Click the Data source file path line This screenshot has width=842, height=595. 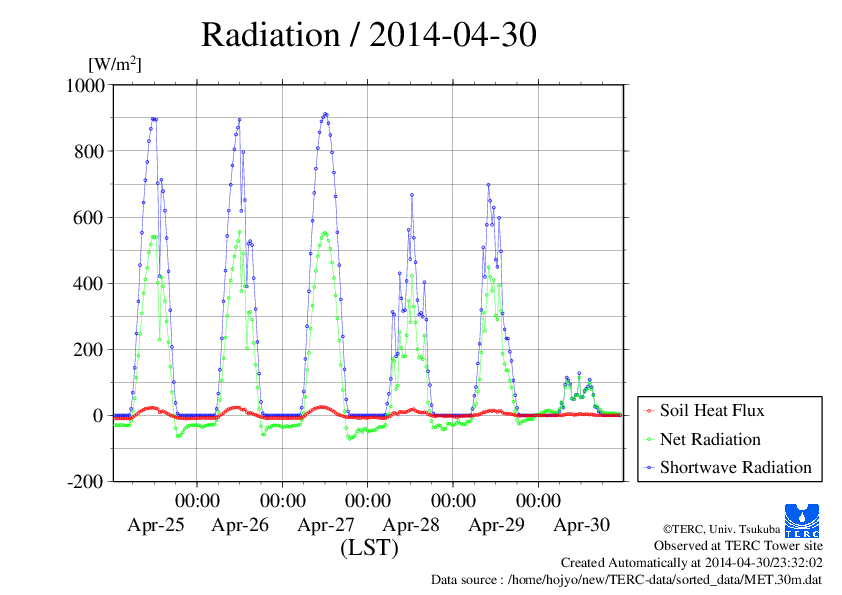[x=627, y=580]
